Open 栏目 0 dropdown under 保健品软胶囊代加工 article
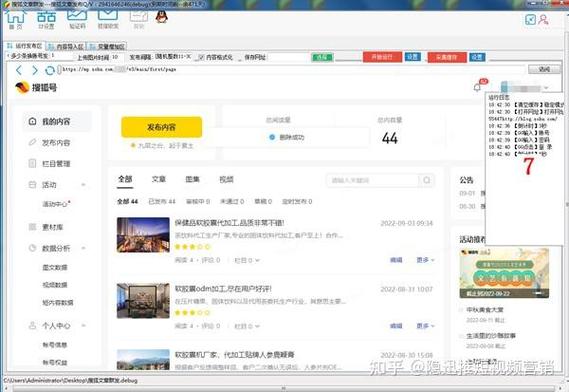 [247, 260]
